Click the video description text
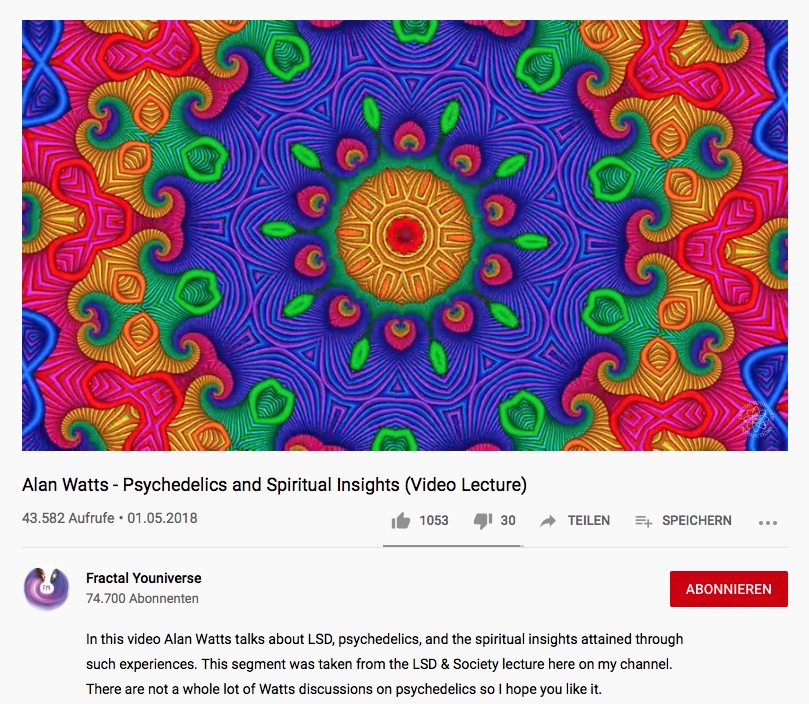 tap(384, 664)
